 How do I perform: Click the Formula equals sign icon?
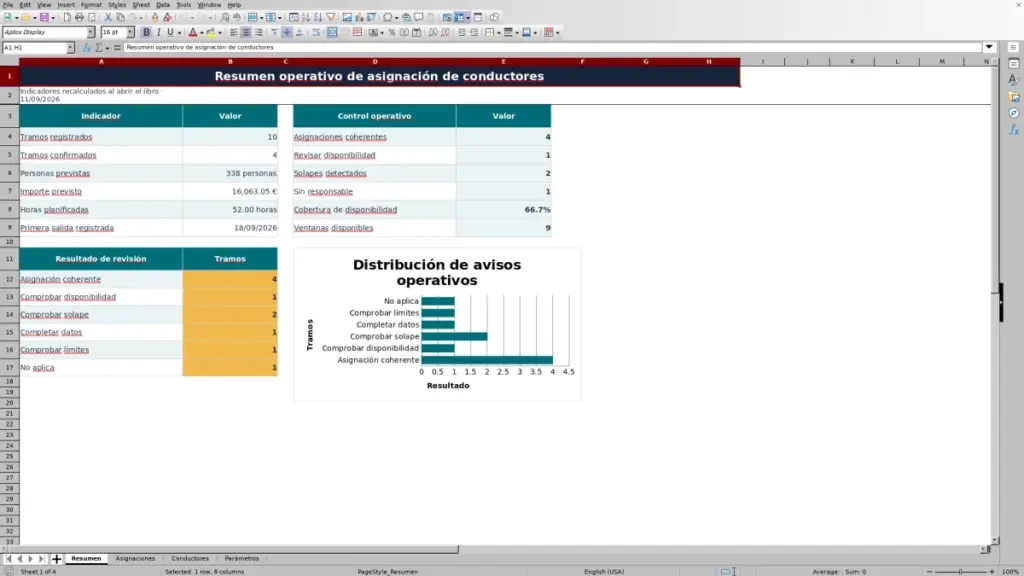click(x=117, y=48)
